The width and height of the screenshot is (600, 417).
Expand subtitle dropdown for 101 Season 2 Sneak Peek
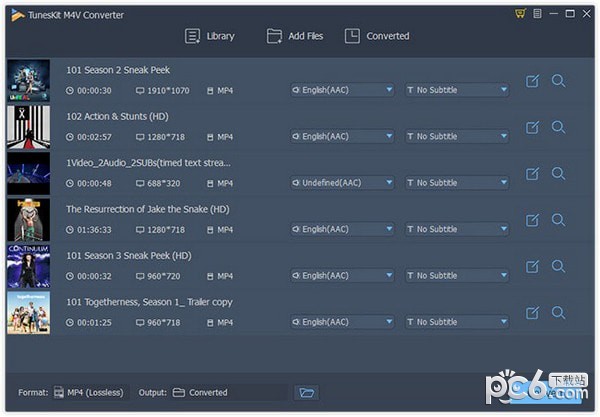coord(457,90)
